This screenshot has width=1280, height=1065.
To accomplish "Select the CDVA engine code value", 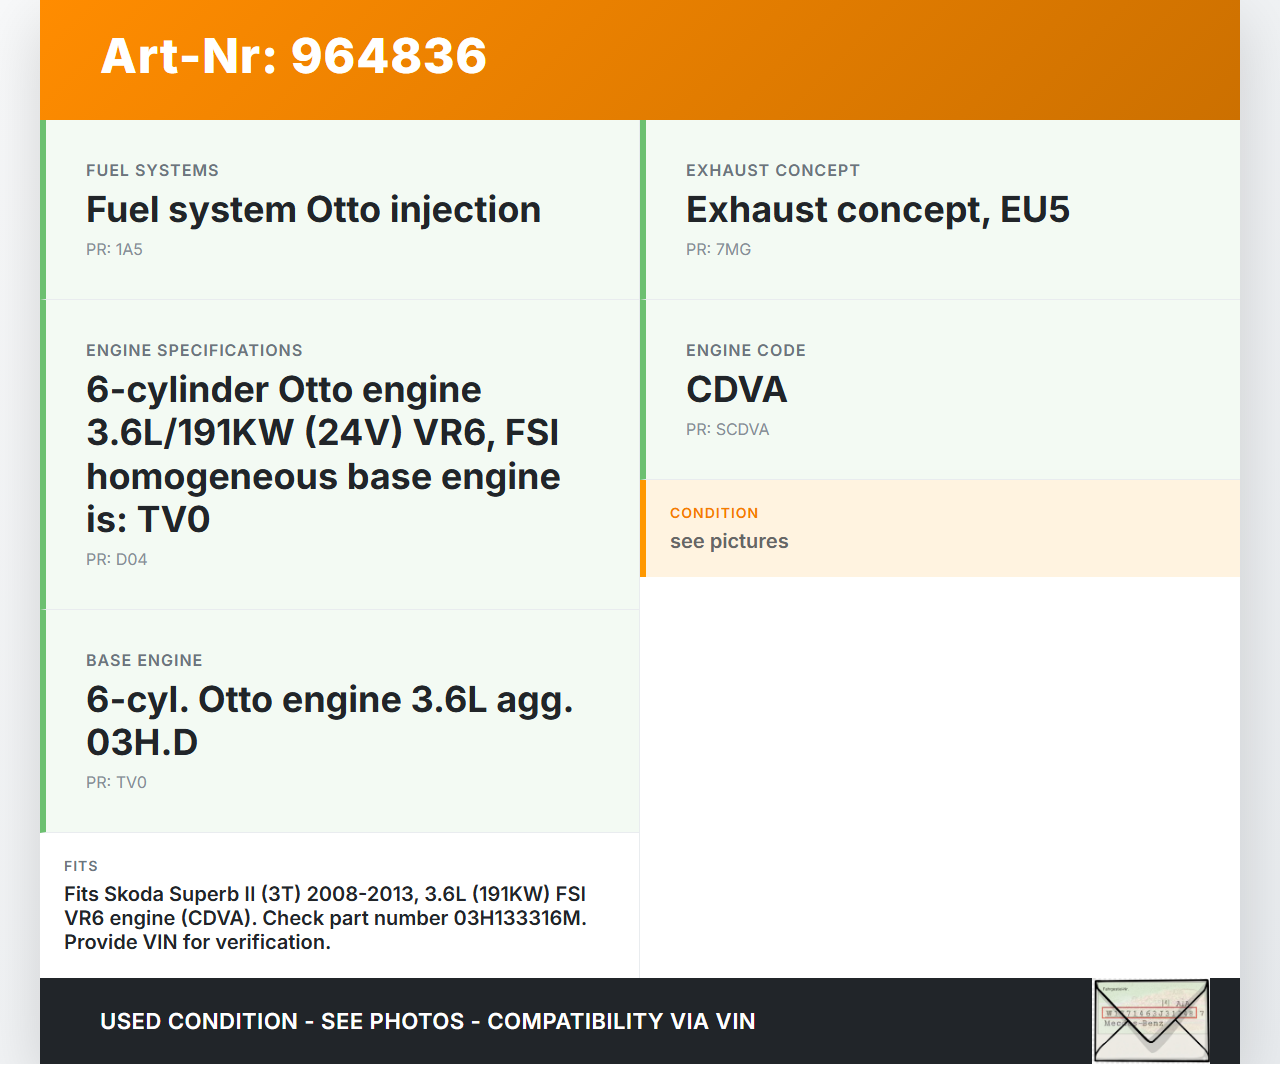I will (x=736, y=390).
